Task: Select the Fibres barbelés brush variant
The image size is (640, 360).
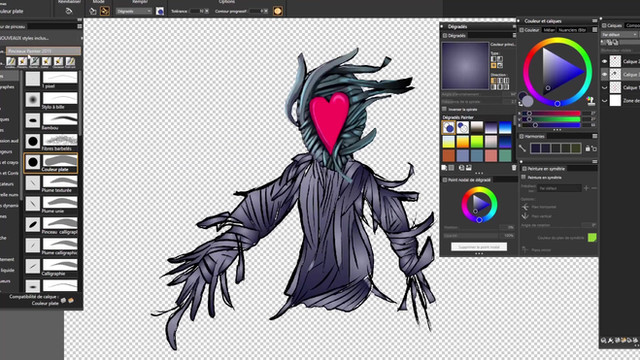Action: tap(51, 142)
